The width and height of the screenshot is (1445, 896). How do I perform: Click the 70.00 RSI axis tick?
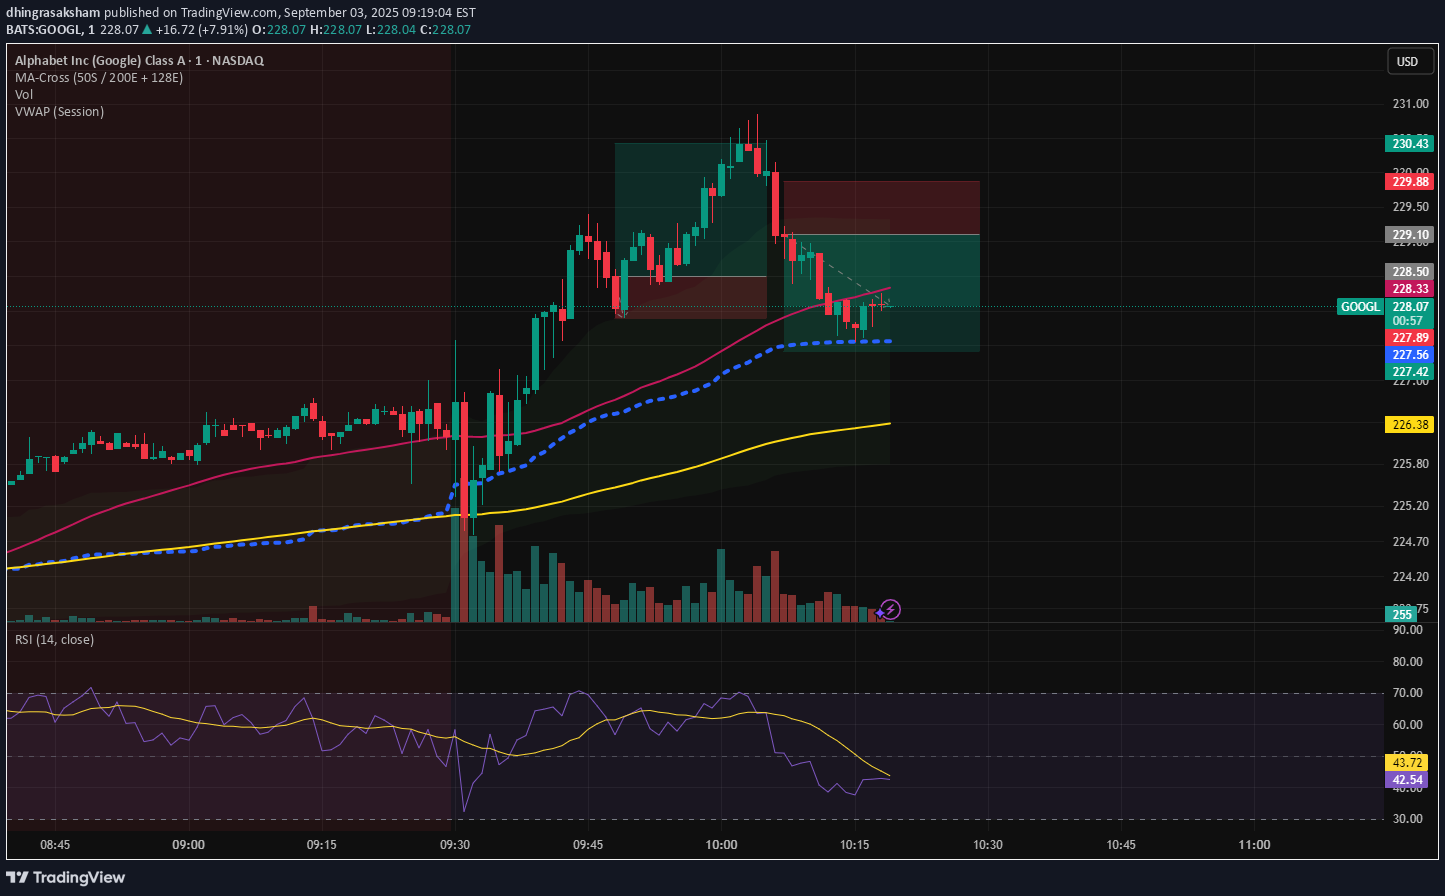(x=1408, y=693)
